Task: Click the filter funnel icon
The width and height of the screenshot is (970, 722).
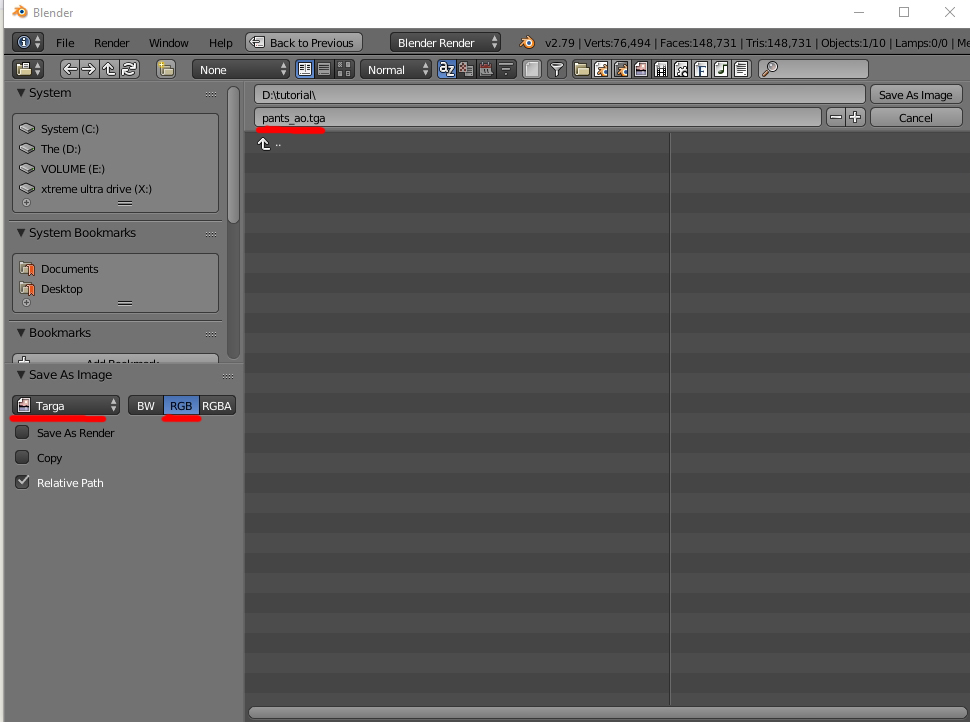Action: pos(556,68)
